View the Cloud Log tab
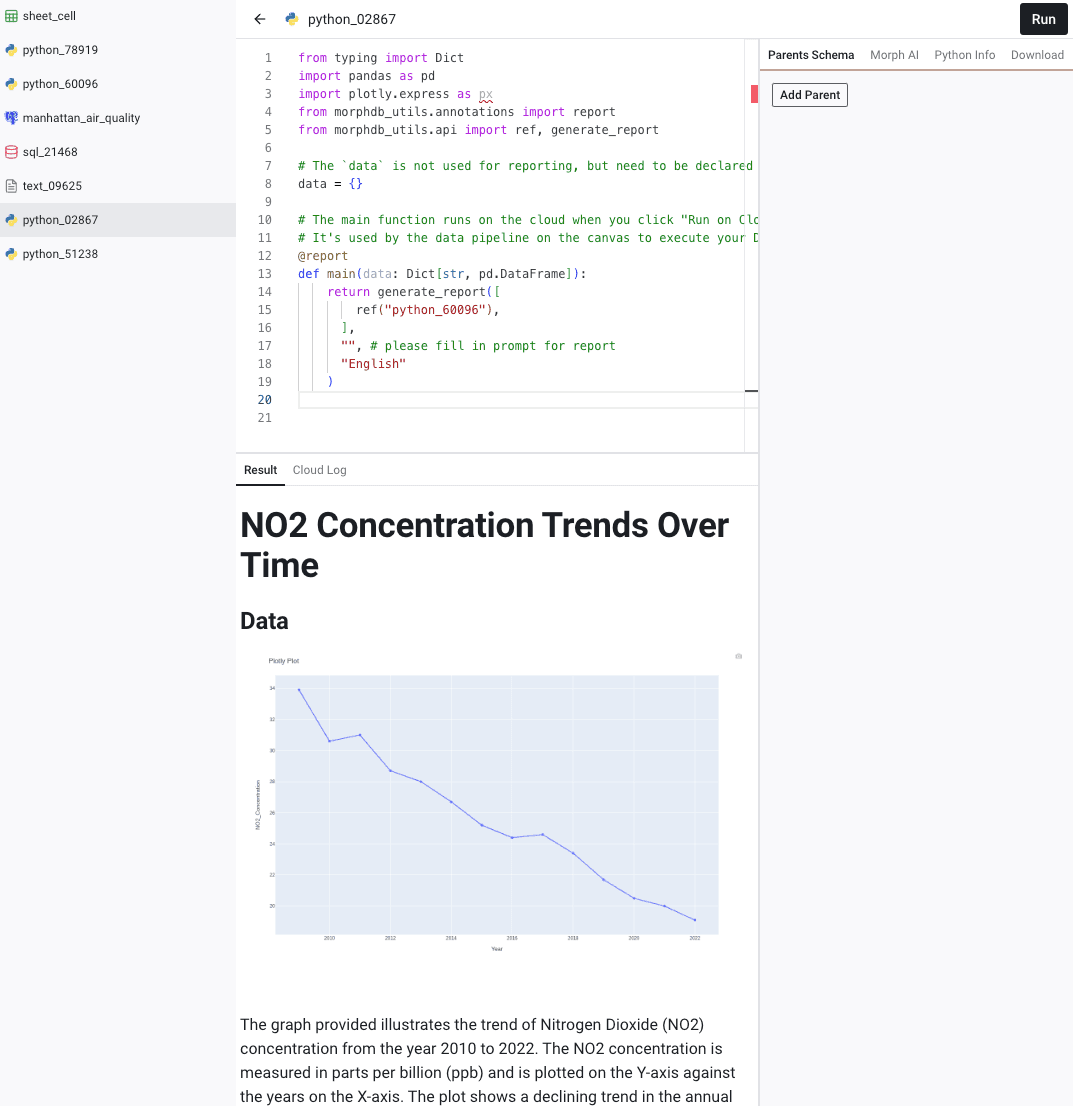Screen dimensions: 1073x1106 (x=320, y=470)
